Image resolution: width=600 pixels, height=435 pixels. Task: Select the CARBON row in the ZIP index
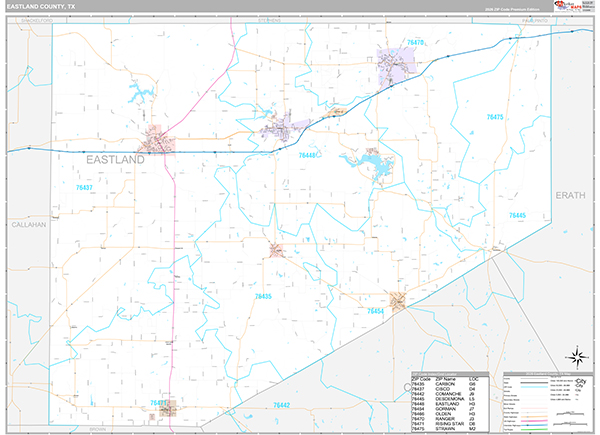[x=450, y=384]
